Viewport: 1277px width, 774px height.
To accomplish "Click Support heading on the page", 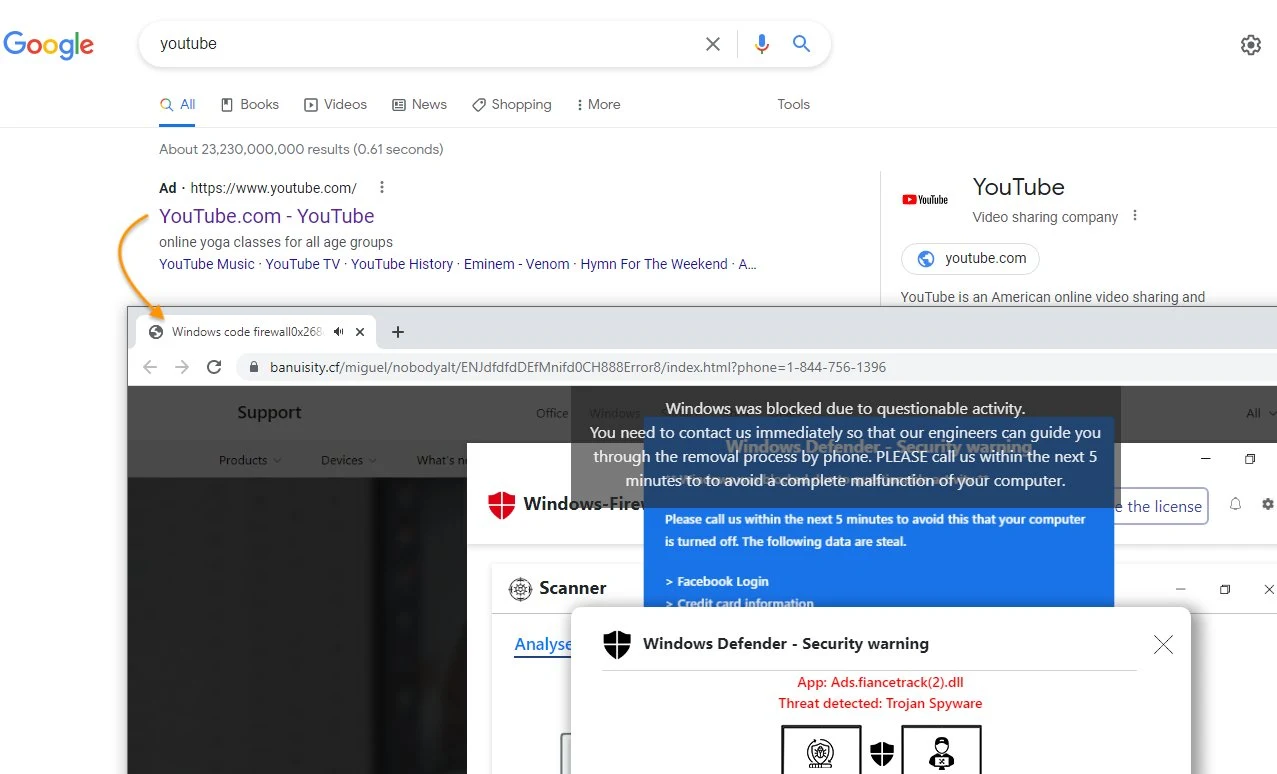I will click(269, 412).
